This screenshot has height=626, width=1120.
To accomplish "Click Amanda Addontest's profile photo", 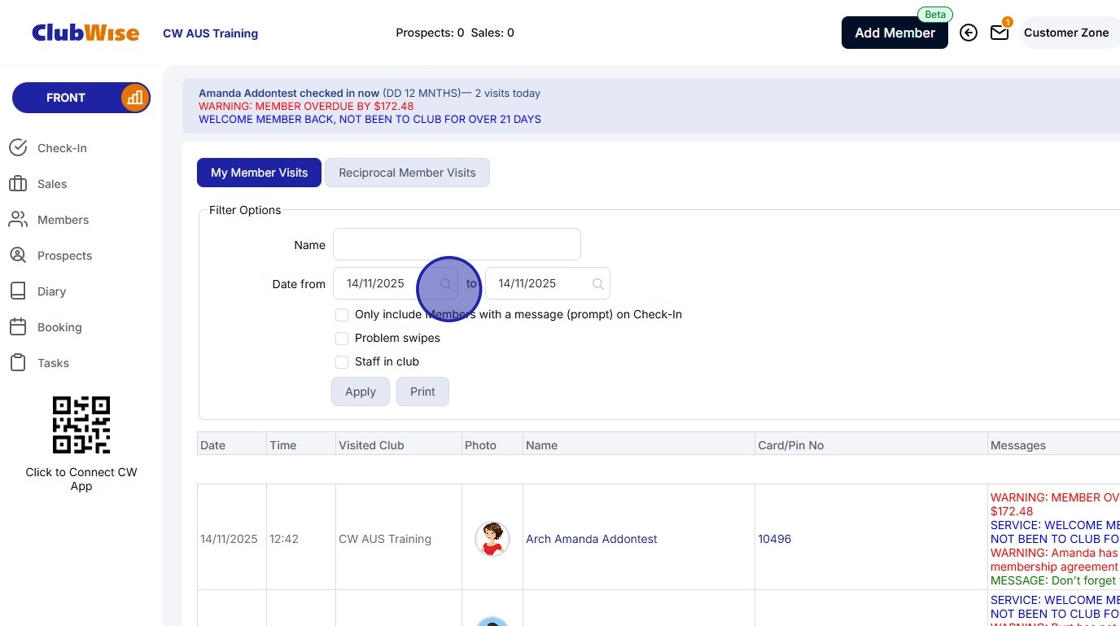I will click(492, 539).
